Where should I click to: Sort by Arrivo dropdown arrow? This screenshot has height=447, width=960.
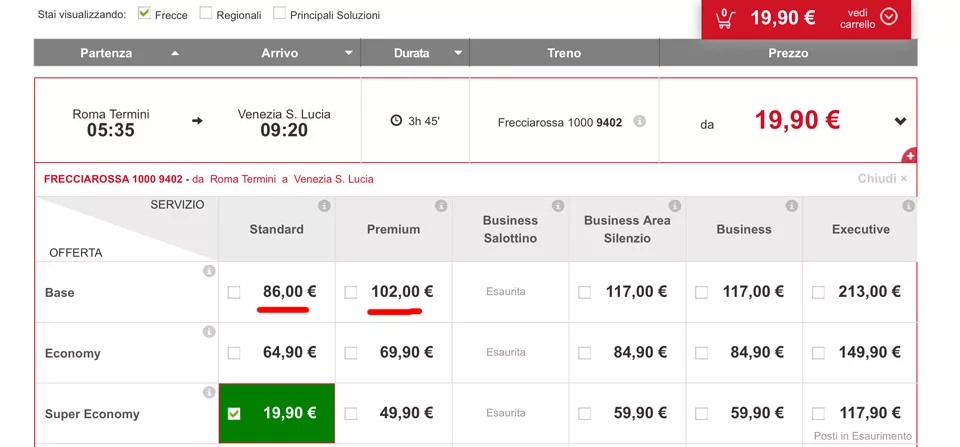tap(348, 53)
